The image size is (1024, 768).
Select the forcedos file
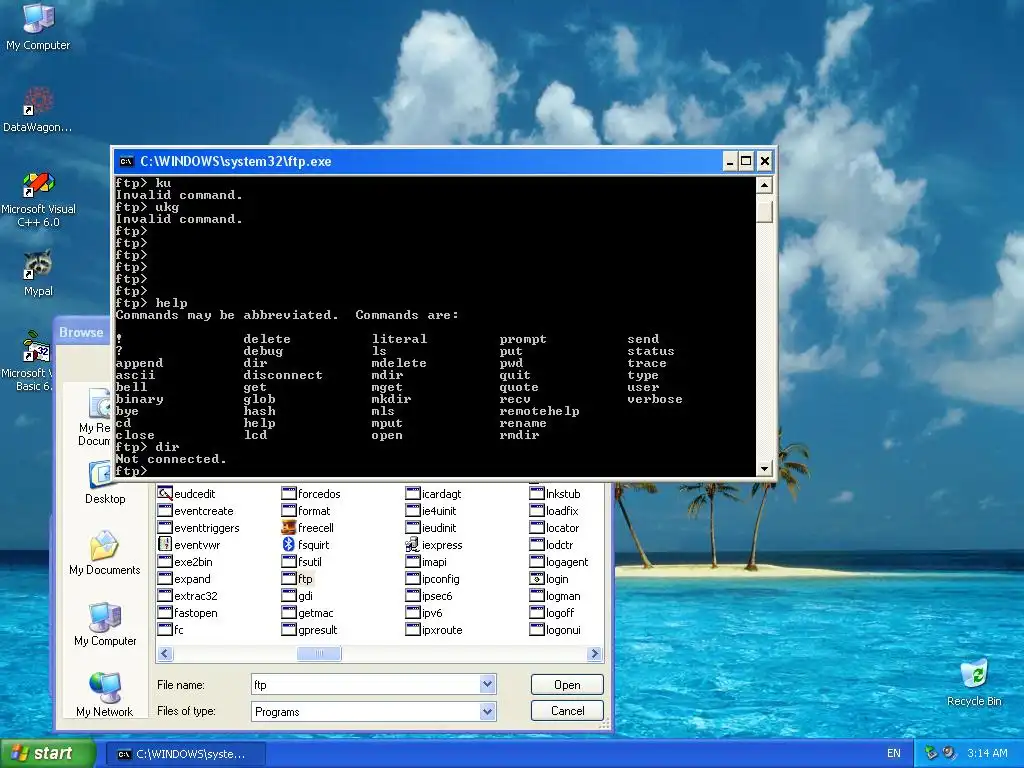click(x=312, y=494)
